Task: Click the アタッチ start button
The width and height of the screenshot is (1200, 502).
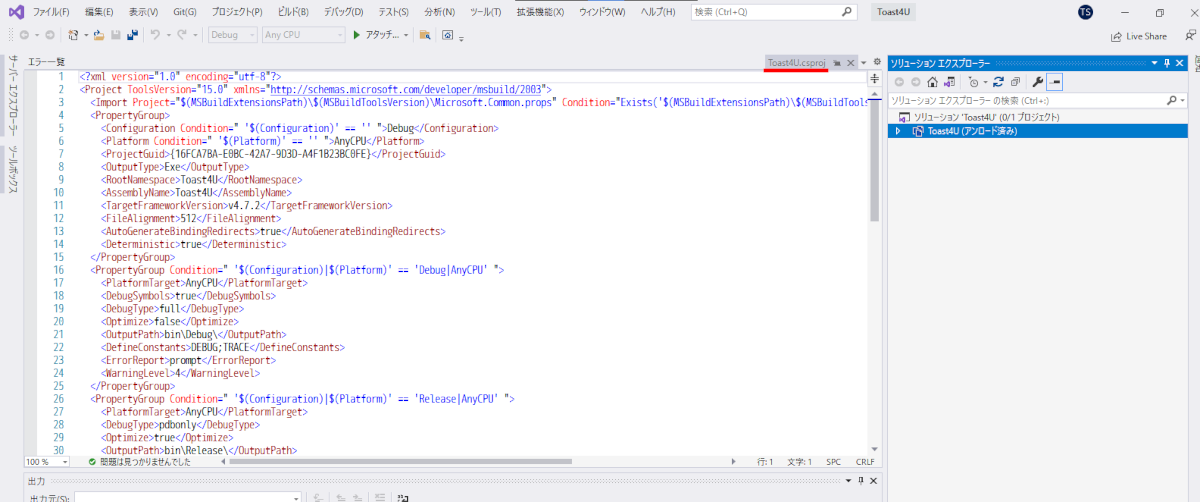Action: click(x=379, y=35)
